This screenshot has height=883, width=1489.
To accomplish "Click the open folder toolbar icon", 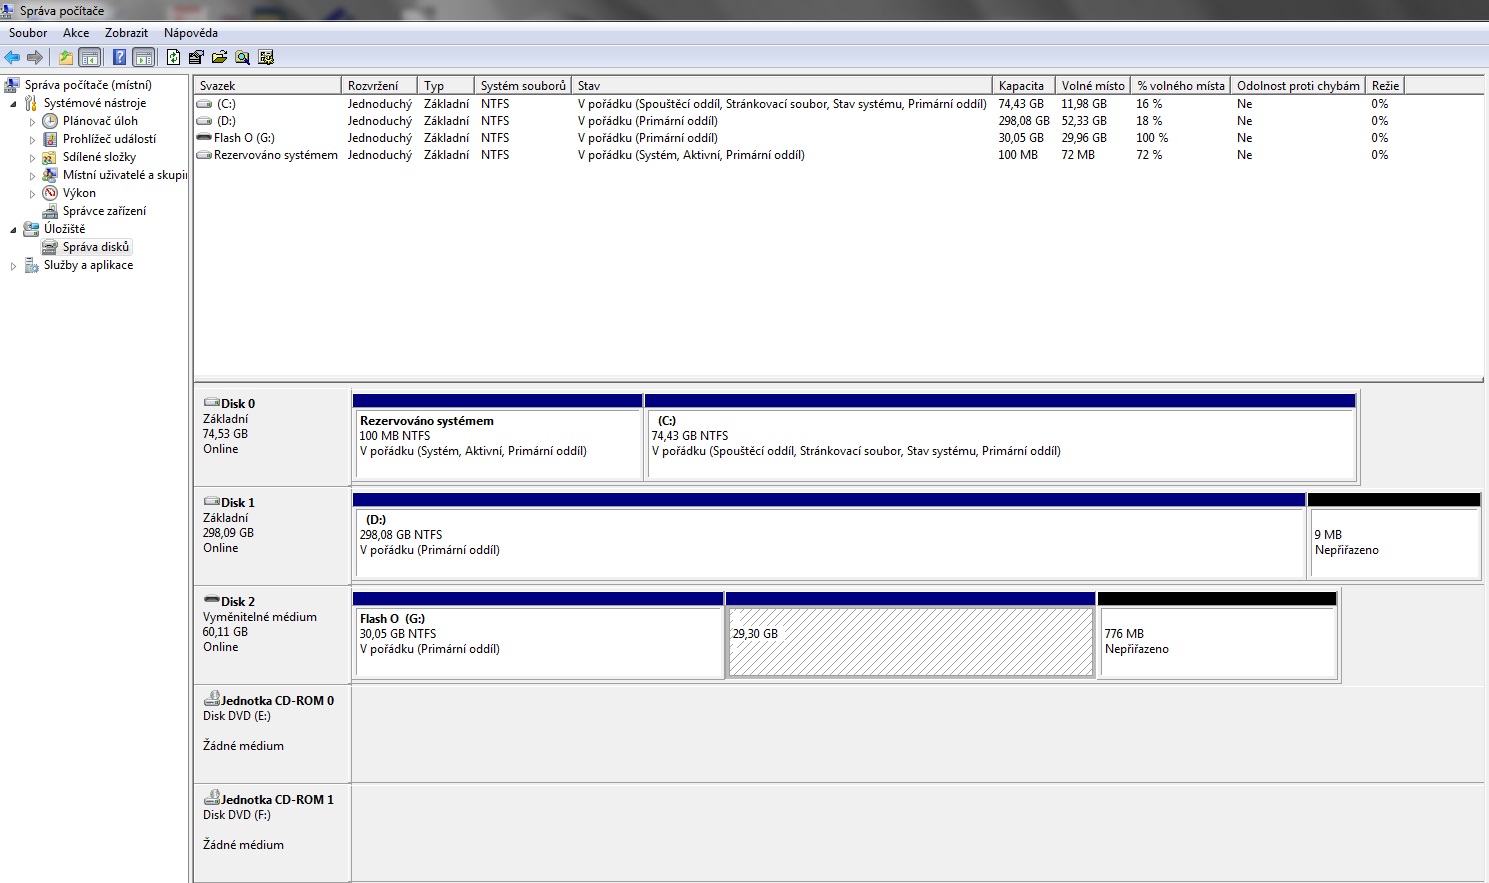I will pos(219,57).
